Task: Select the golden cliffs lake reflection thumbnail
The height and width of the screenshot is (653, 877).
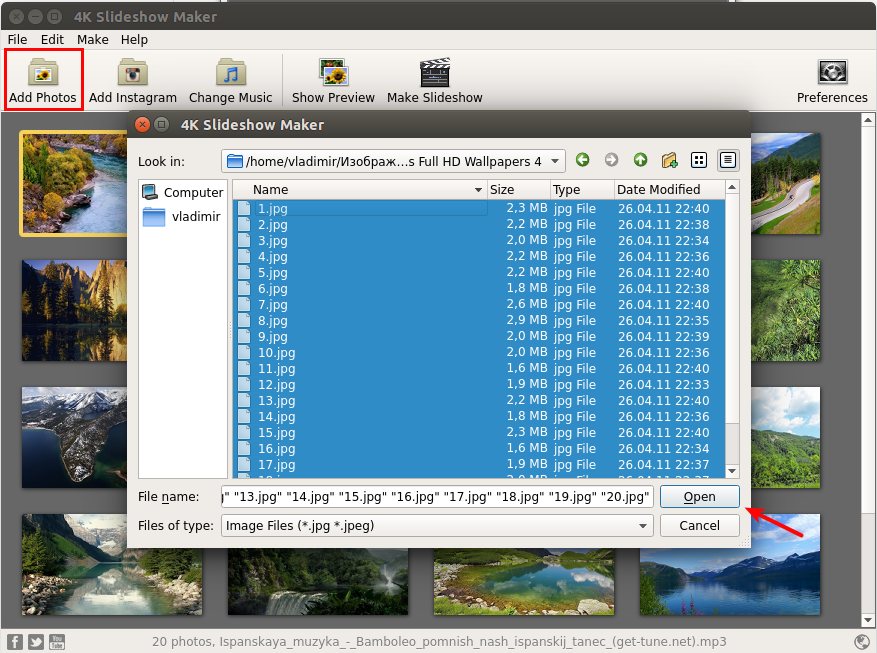Action: click(75, 310)
